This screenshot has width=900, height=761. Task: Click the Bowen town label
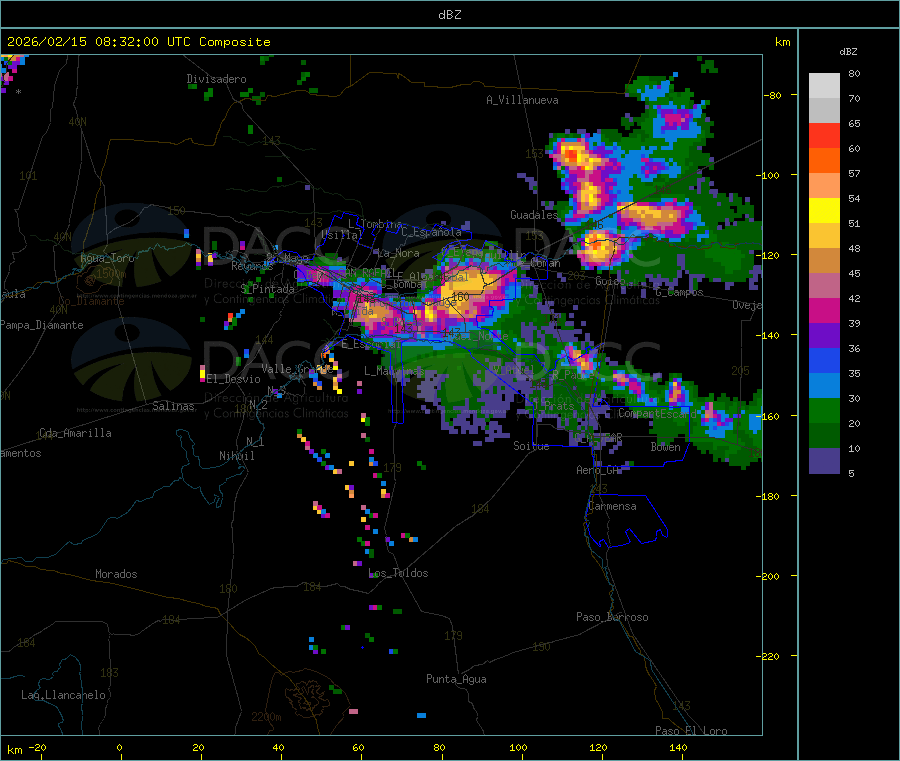click(665, 447)
